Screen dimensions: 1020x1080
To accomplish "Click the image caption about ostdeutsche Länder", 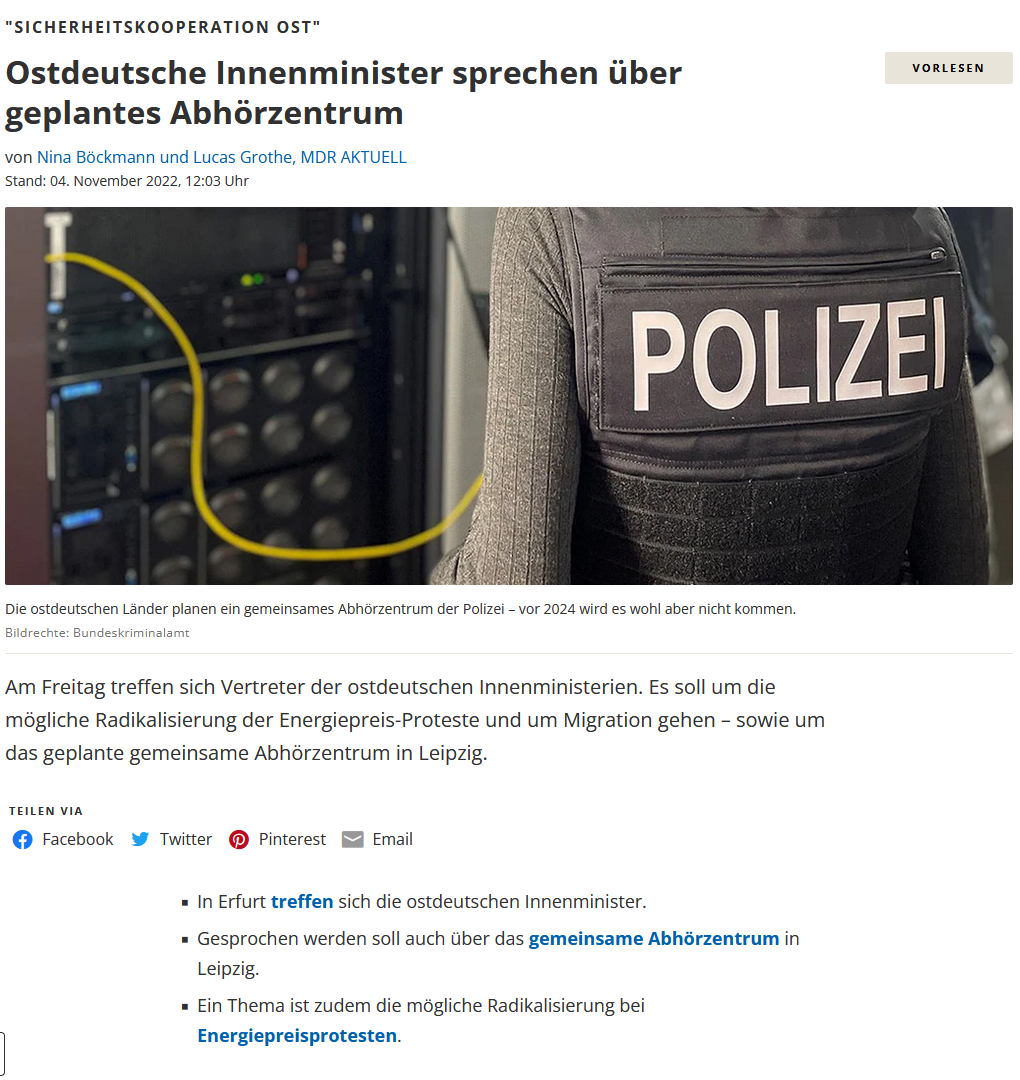I will [x=400, y=609].
